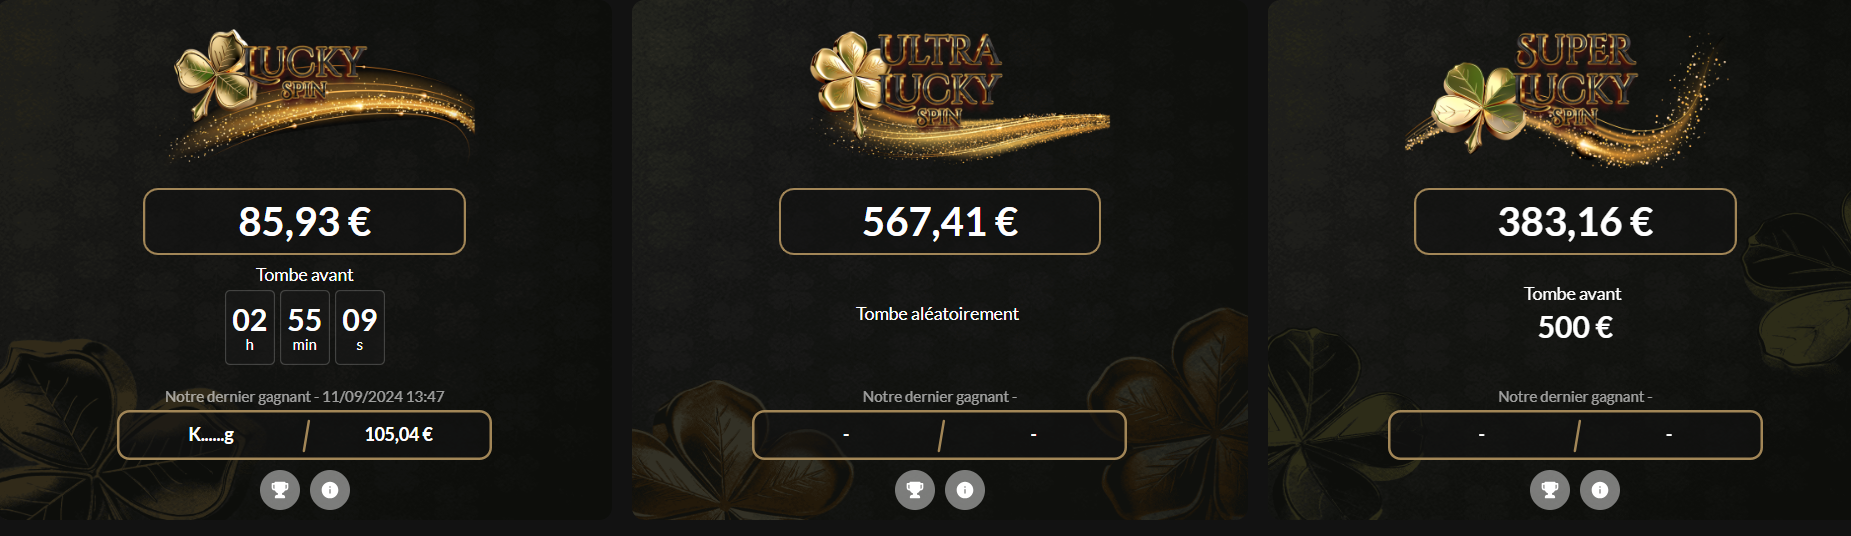The image size is (1851, 536).
Task: View the Ultra Lucky Spin info icon
Action: click(965, 490)
